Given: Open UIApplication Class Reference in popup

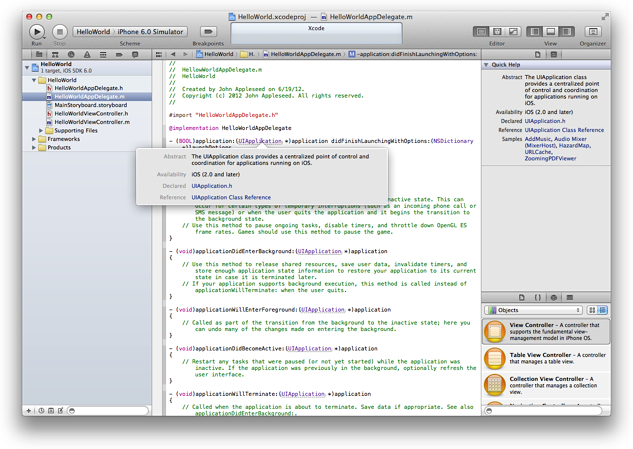Looking at the screenshot, I should point(231,198).
